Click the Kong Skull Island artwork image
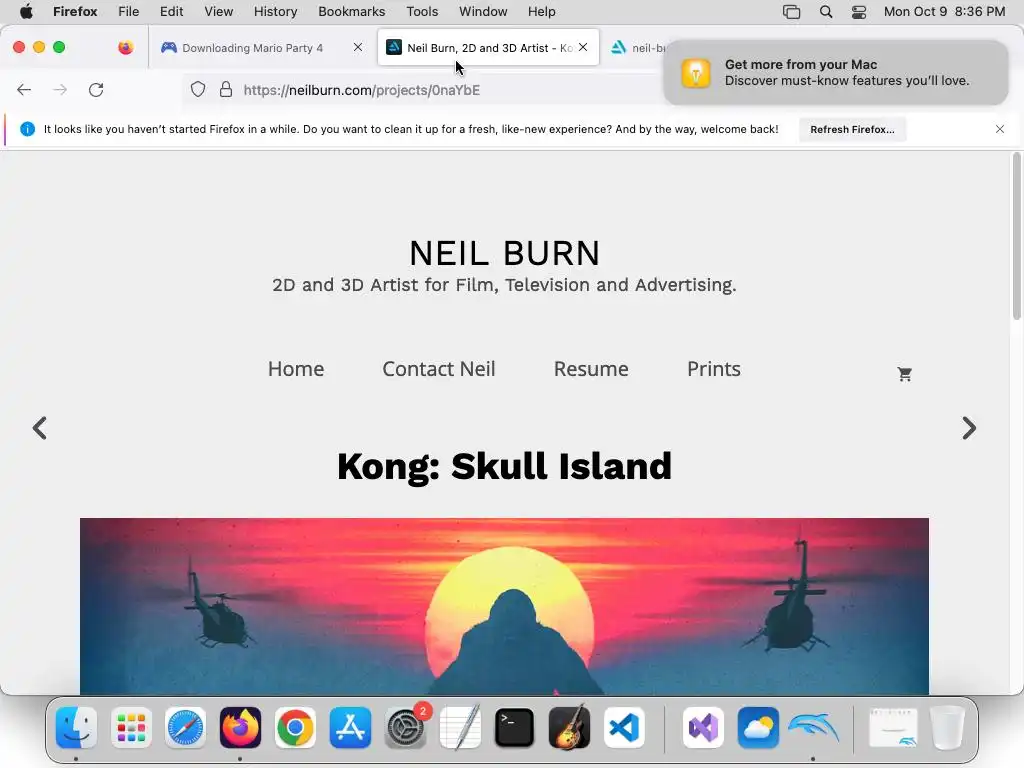The width and height of the screenshot is (1024, 768). pos(504,606)
